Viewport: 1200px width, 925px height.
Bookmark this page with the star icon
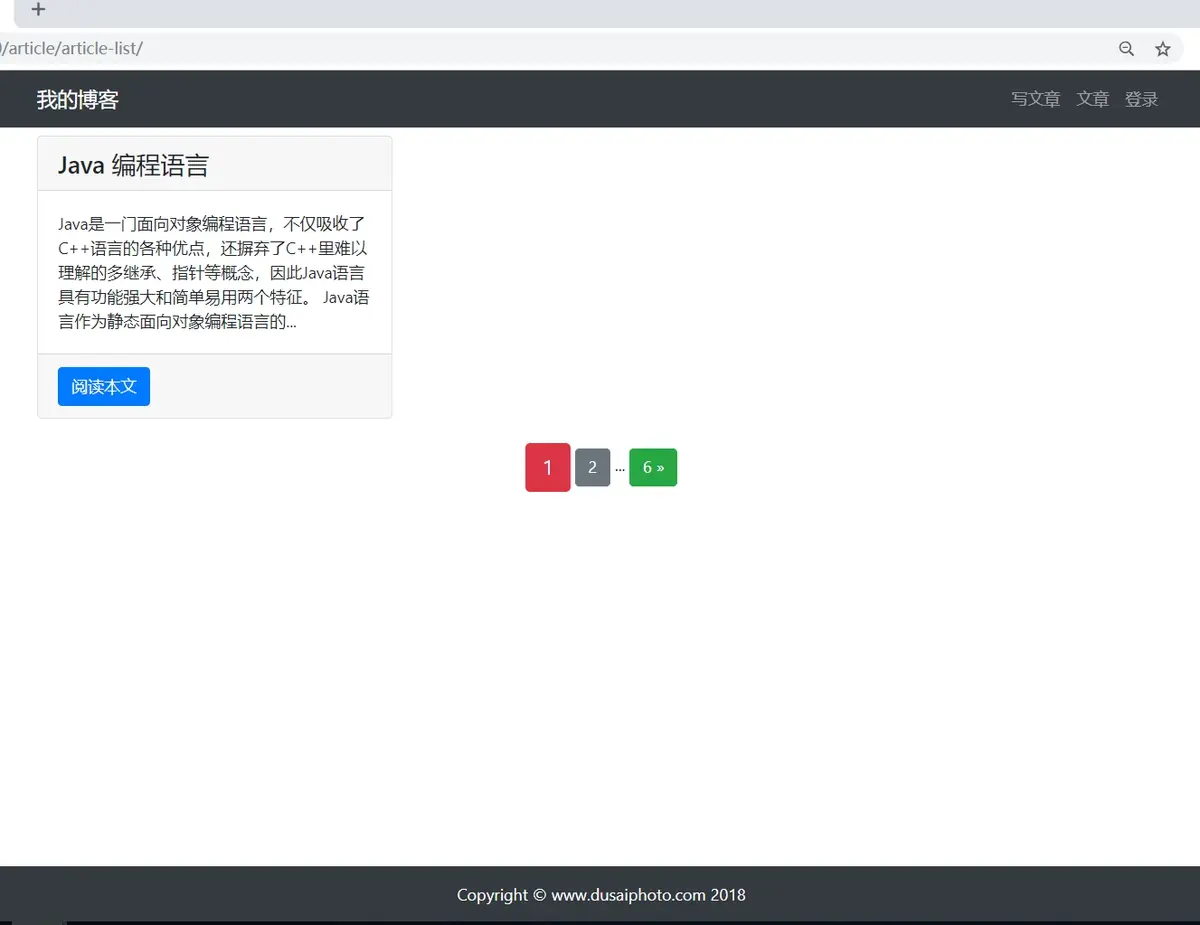(1162, 49)
